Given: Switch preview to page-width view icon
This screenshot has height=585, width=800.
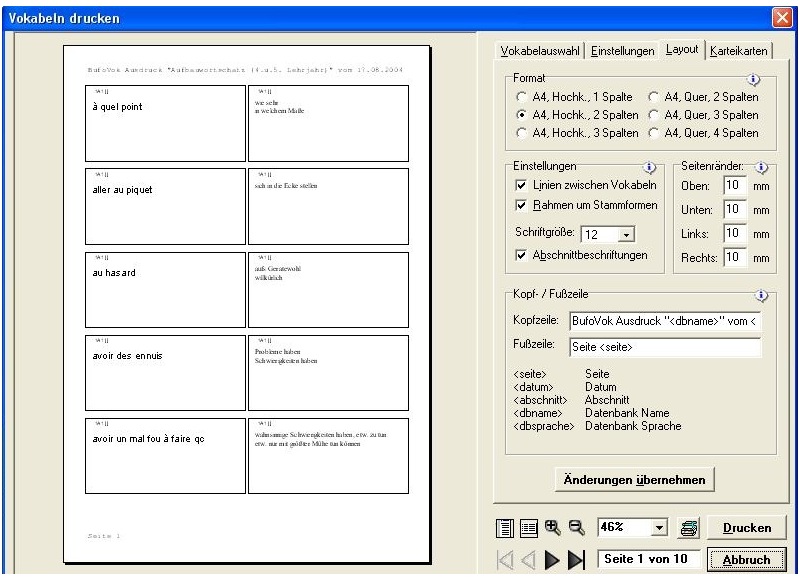Looking at the screenshot, I should pos(529,528).
